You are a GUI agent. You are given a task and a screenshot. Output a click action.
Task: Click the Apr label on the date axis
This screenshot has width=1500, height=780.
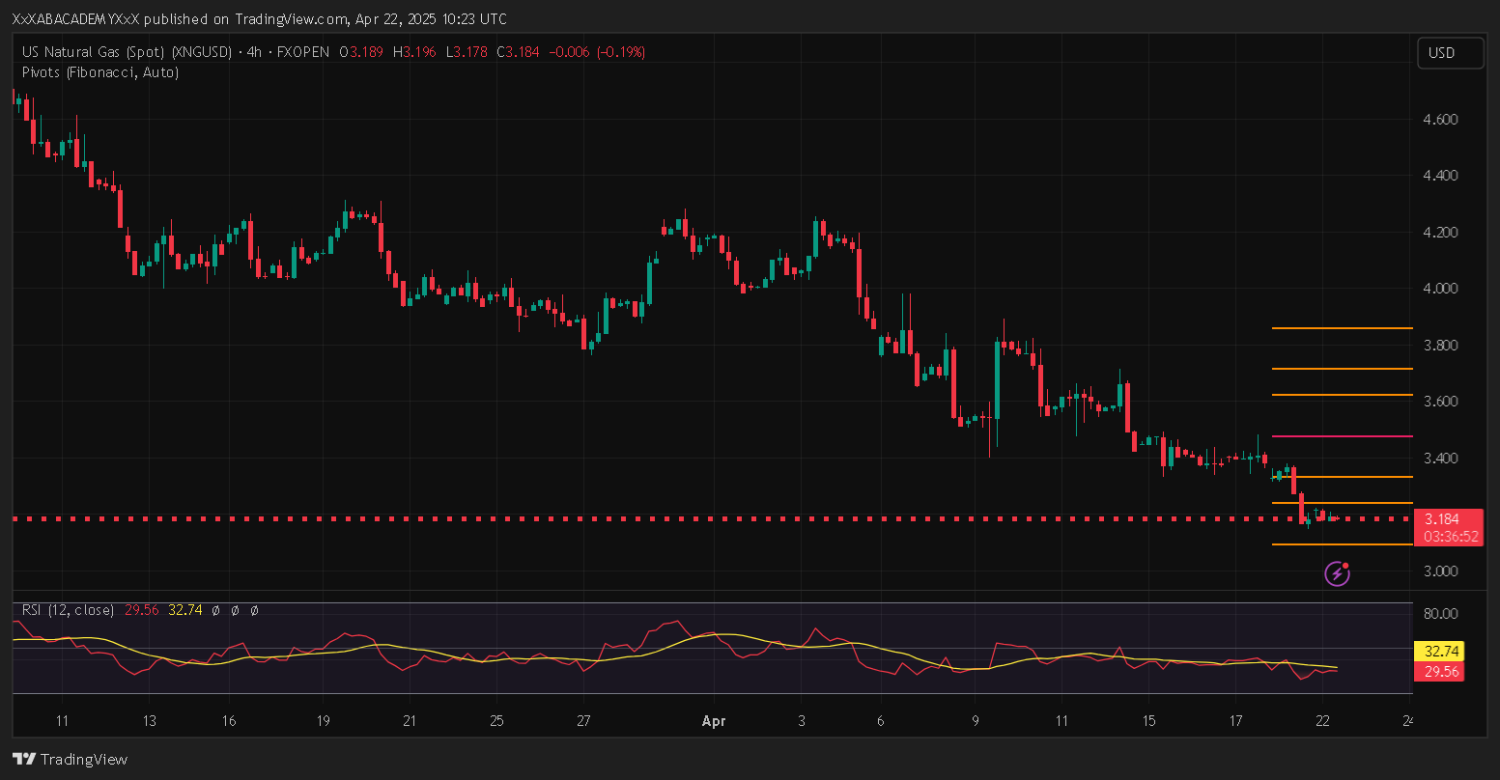(x=713, y=721)
